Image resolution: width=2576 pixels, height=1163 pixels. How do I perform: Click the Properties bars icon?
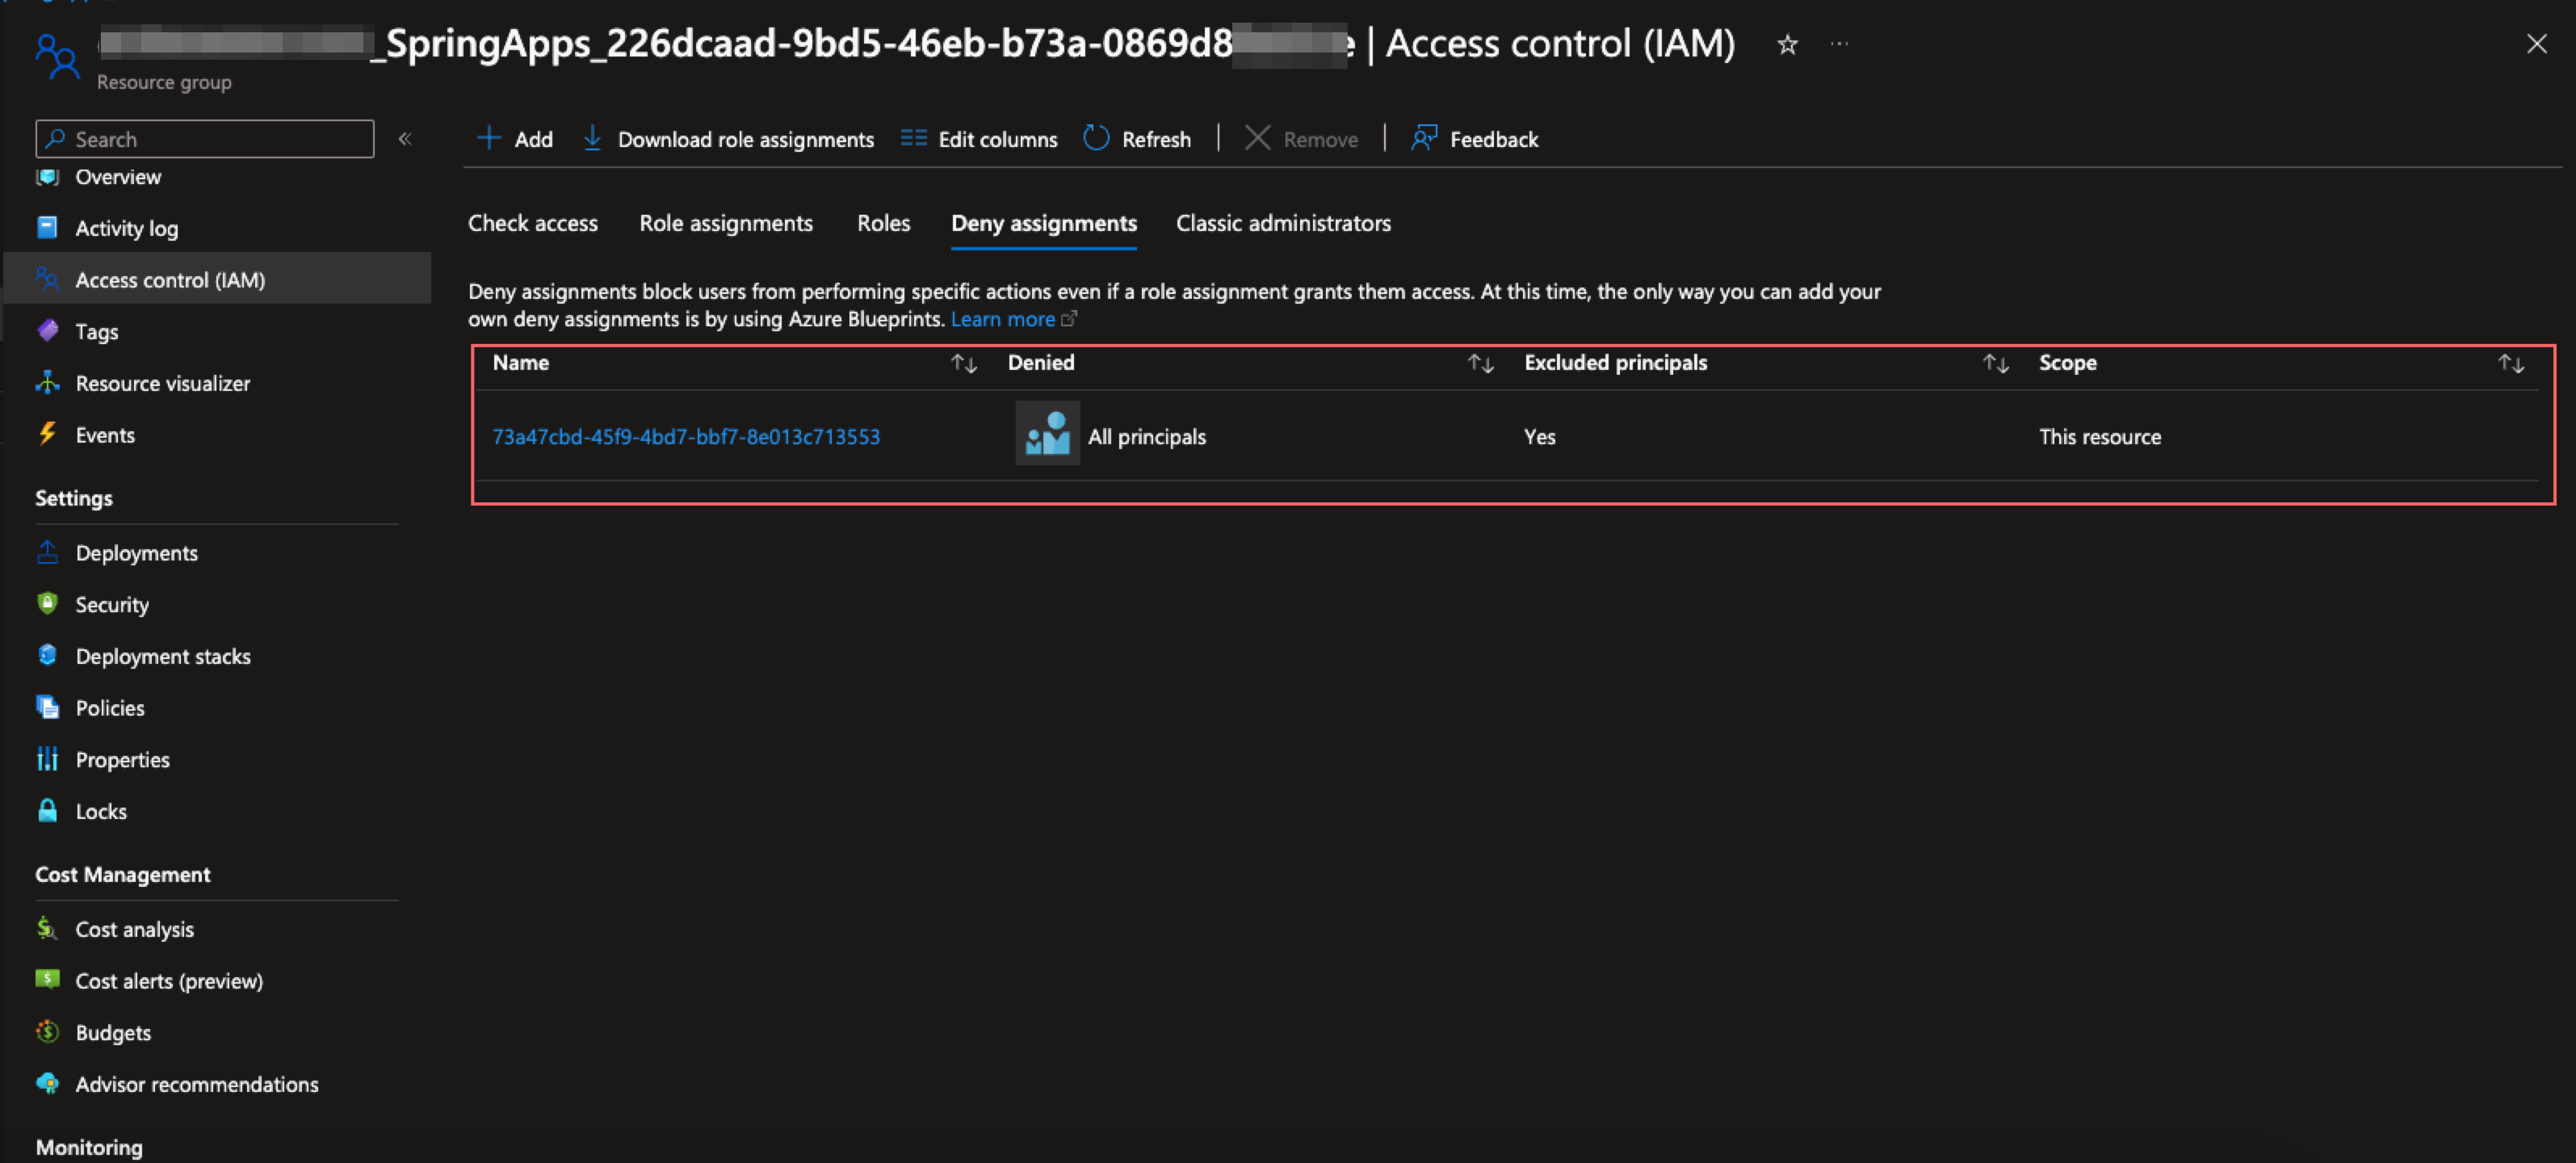pyautogui.click(x=47, y=759)
